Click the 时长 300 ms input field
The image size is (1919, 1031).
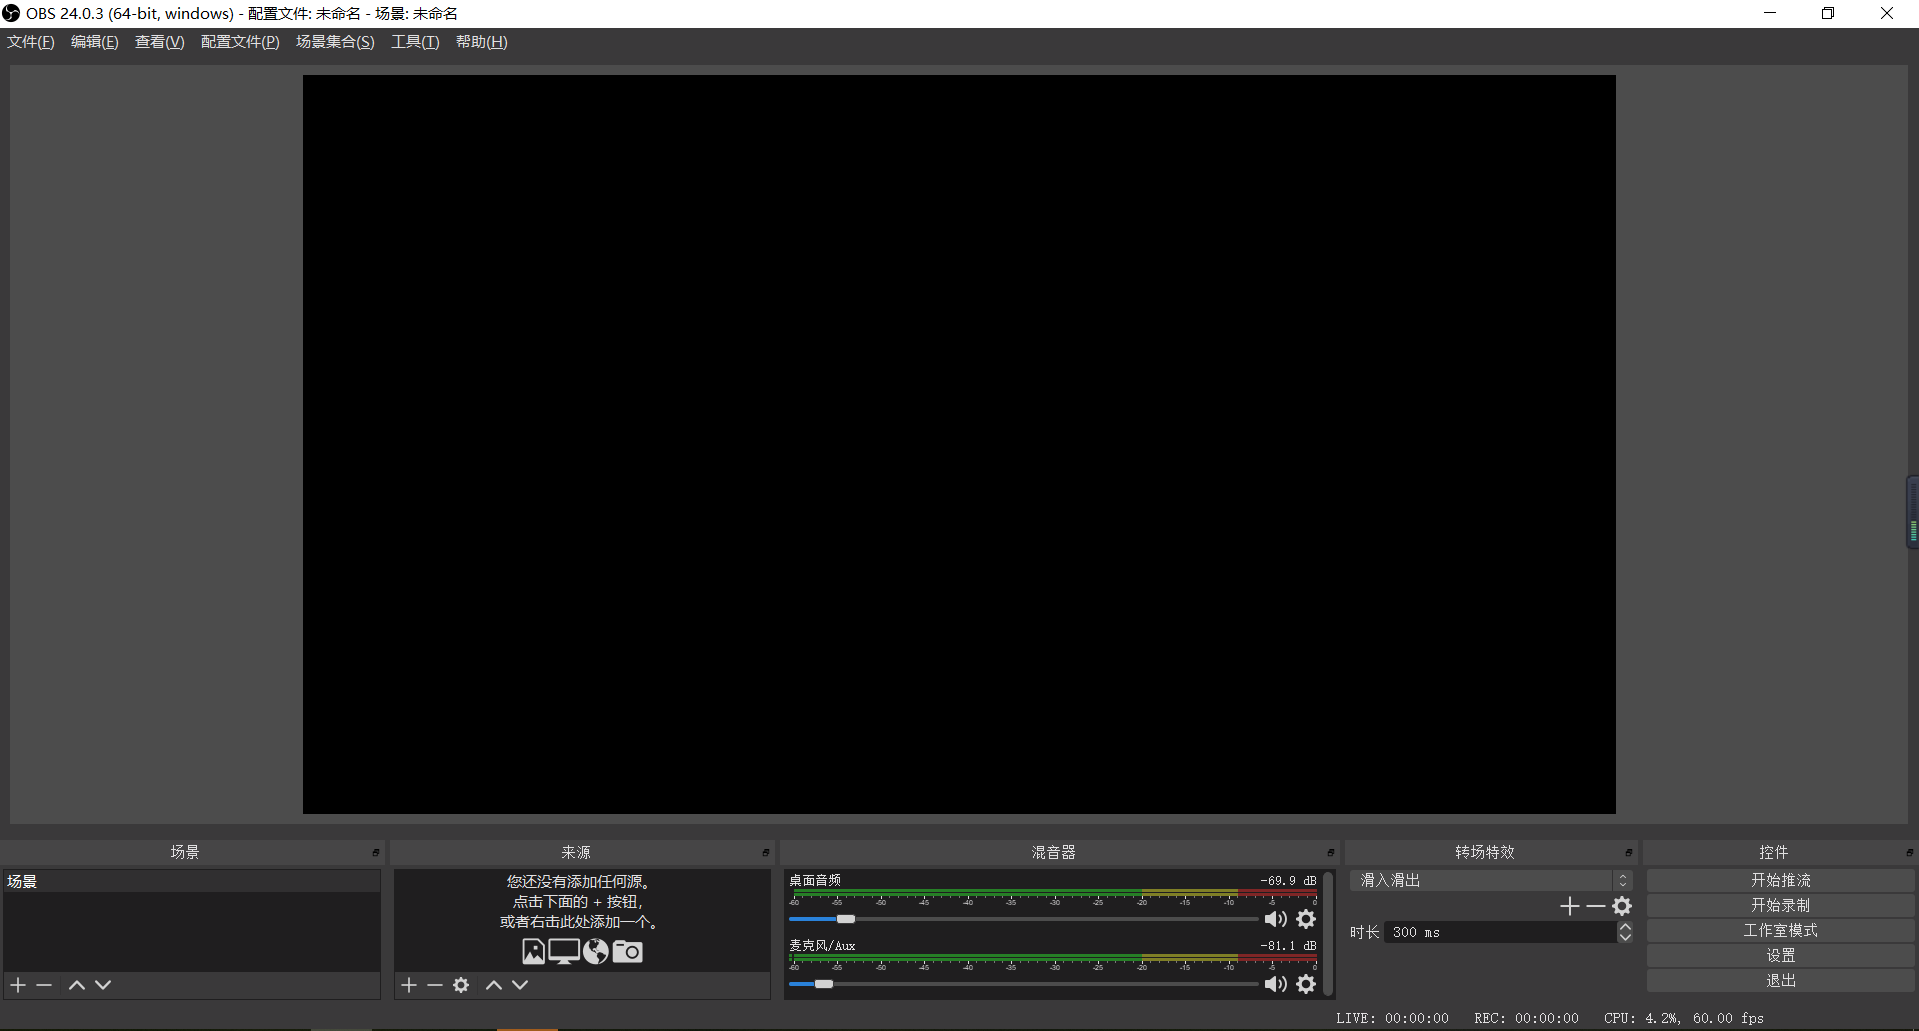[x=1501, y=932]
